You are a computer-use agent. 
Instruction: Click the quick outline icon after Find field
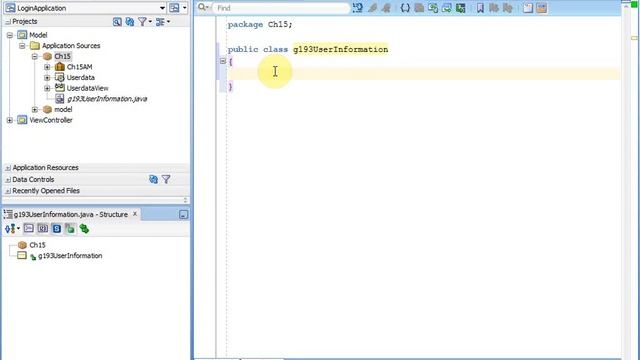click(358, 8)
